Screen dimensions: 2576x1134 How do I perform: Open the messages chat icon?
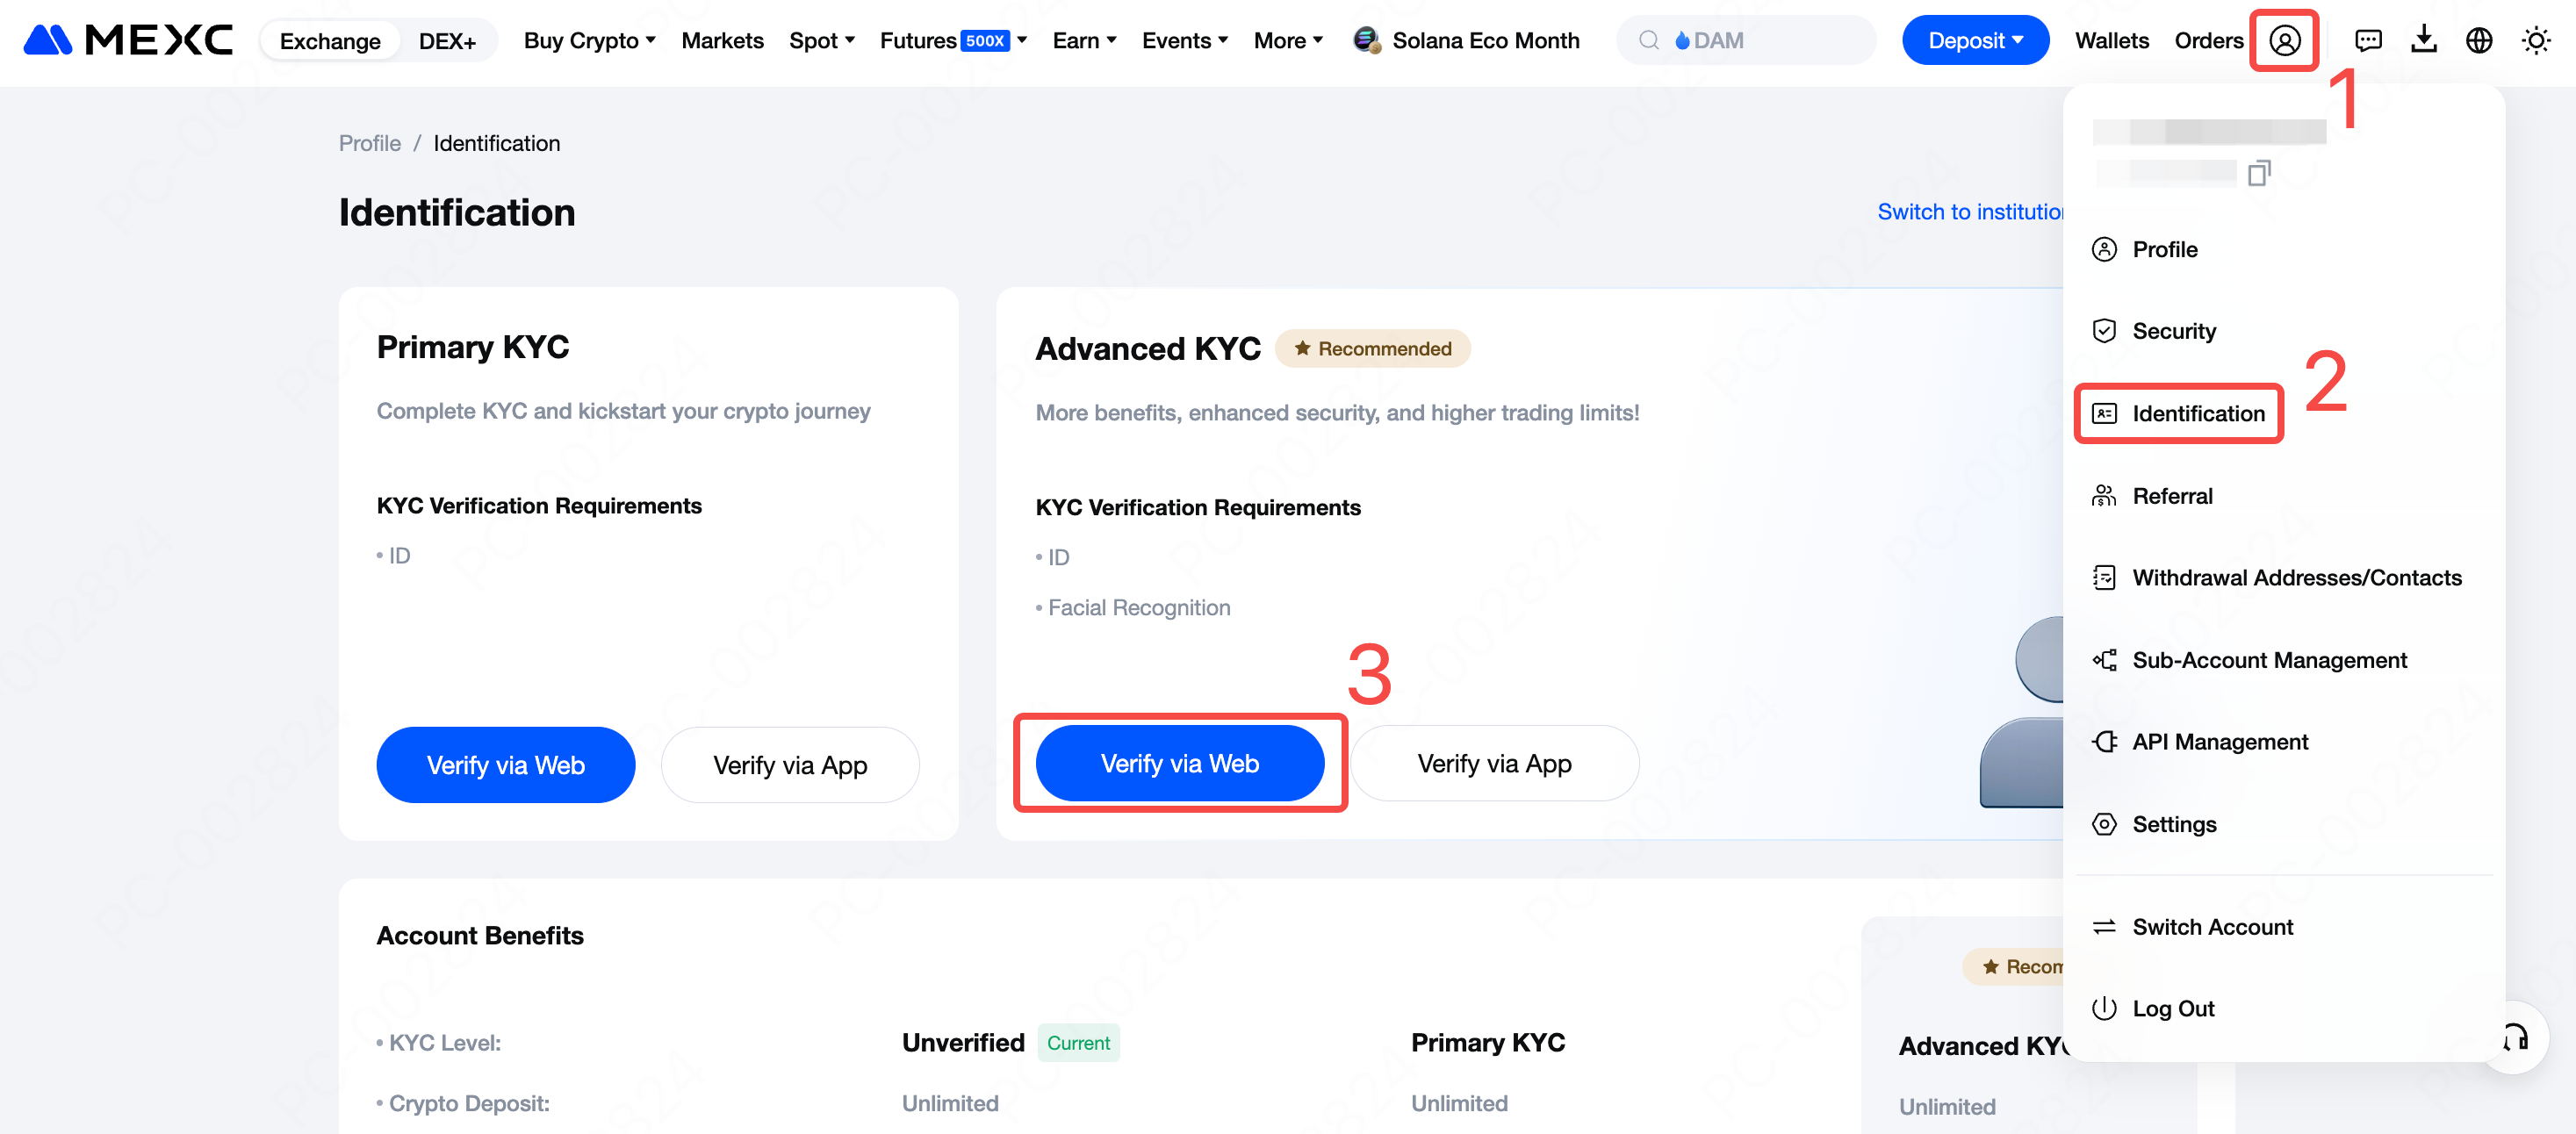[2367, 41]
